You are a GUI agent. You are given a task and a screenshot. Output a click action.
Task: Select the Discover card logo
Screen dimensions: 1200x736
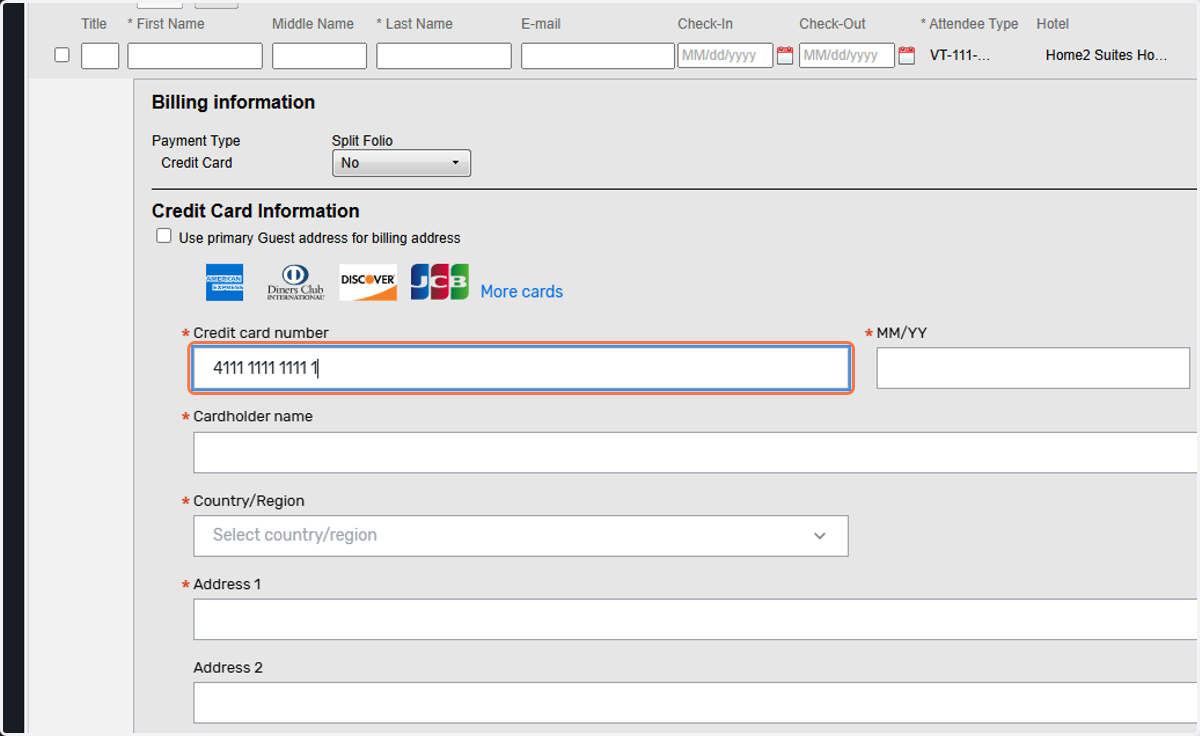point(368,282)
